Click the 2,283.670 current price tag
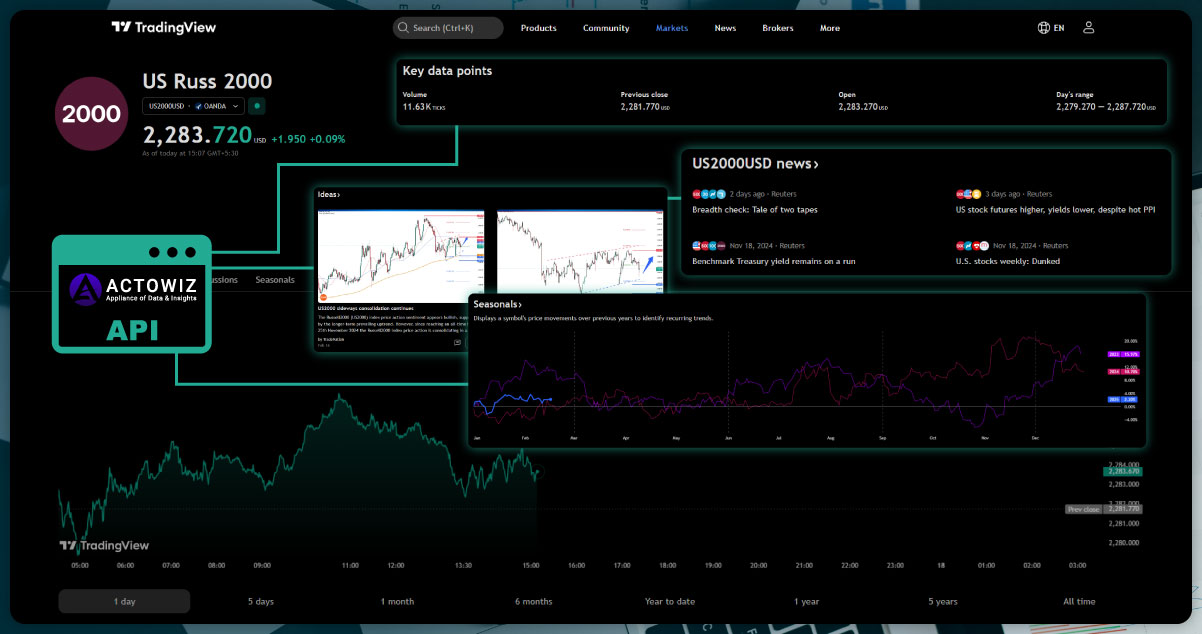Viewport: 1202px width, 634px height. coord(1122,471)
